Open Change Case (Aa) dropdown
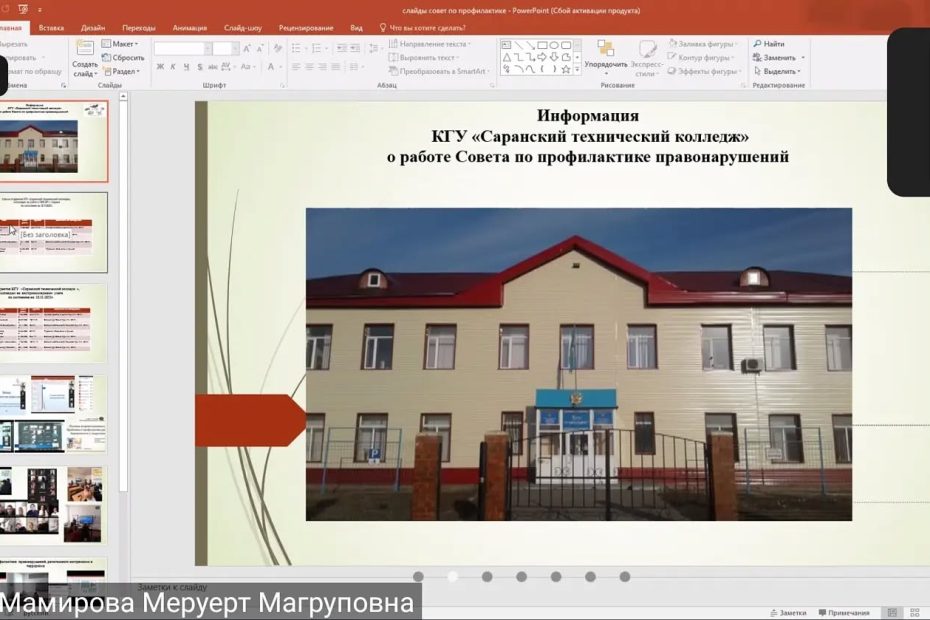Screen dimensions: 930x620 (247, 67)
